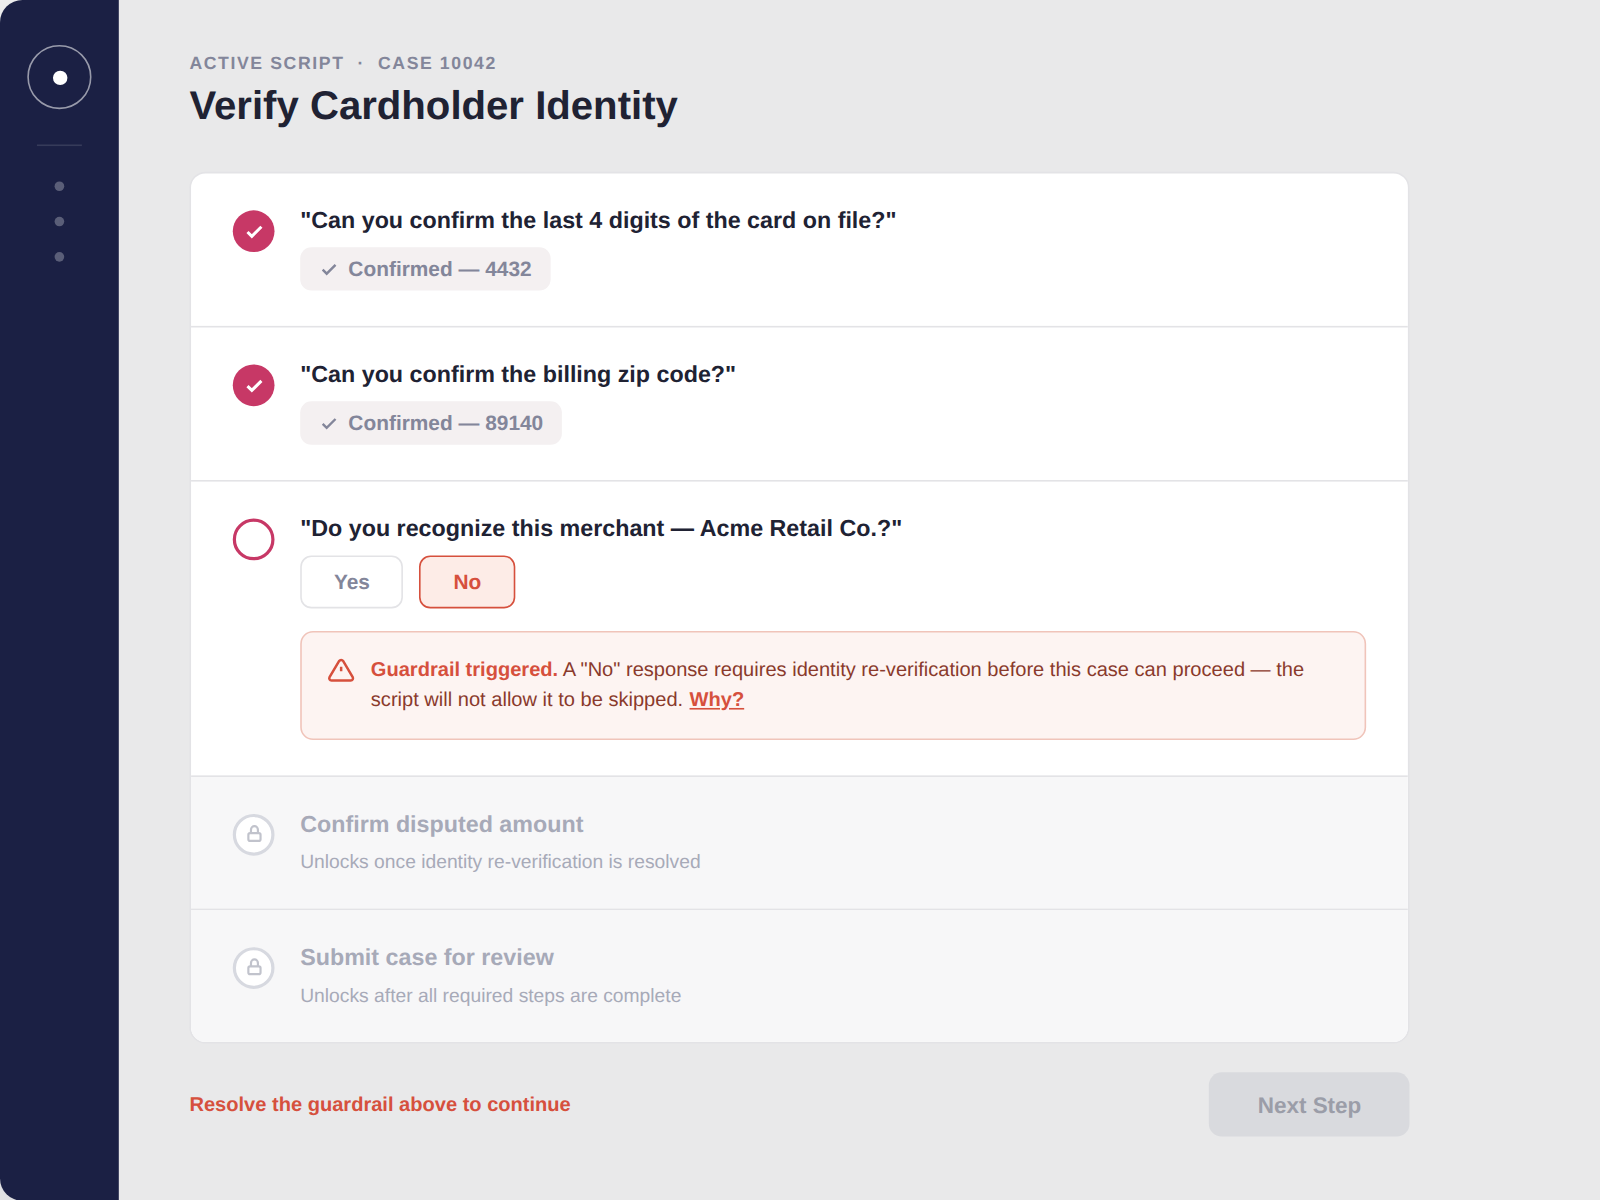Select the second sidebar dot
The height and width of the screenshot is (1200, 1600).
coord(59,221)
